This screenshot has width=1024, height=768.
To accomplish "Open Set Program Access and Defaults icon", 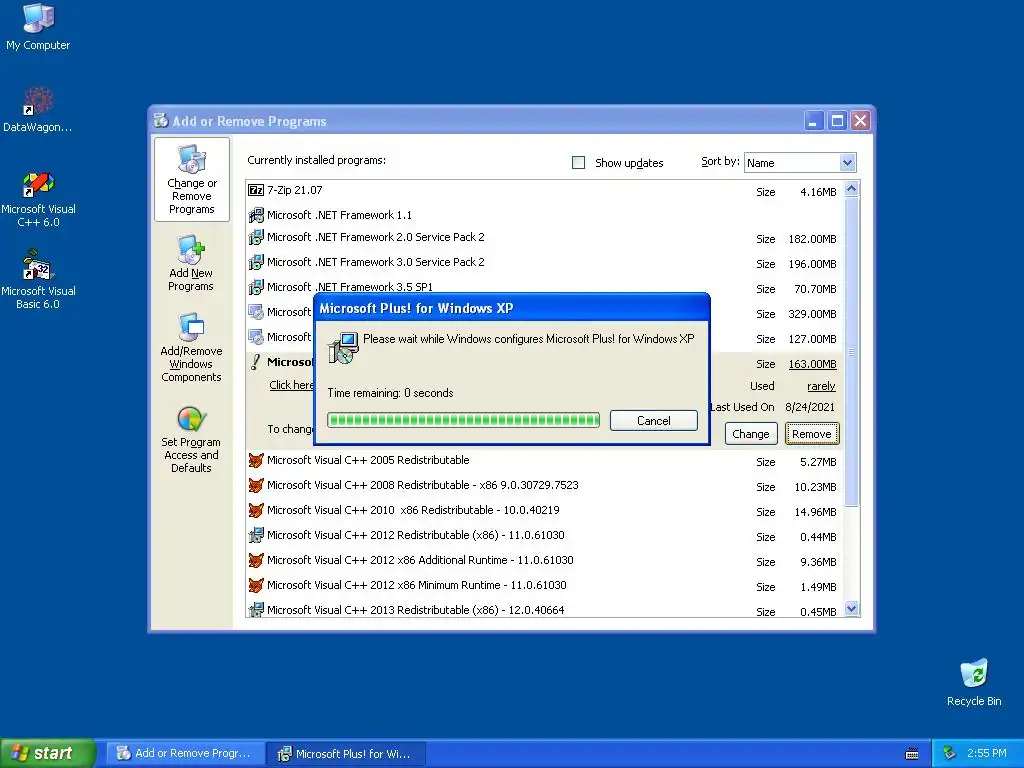I will [x=191, y=439].
